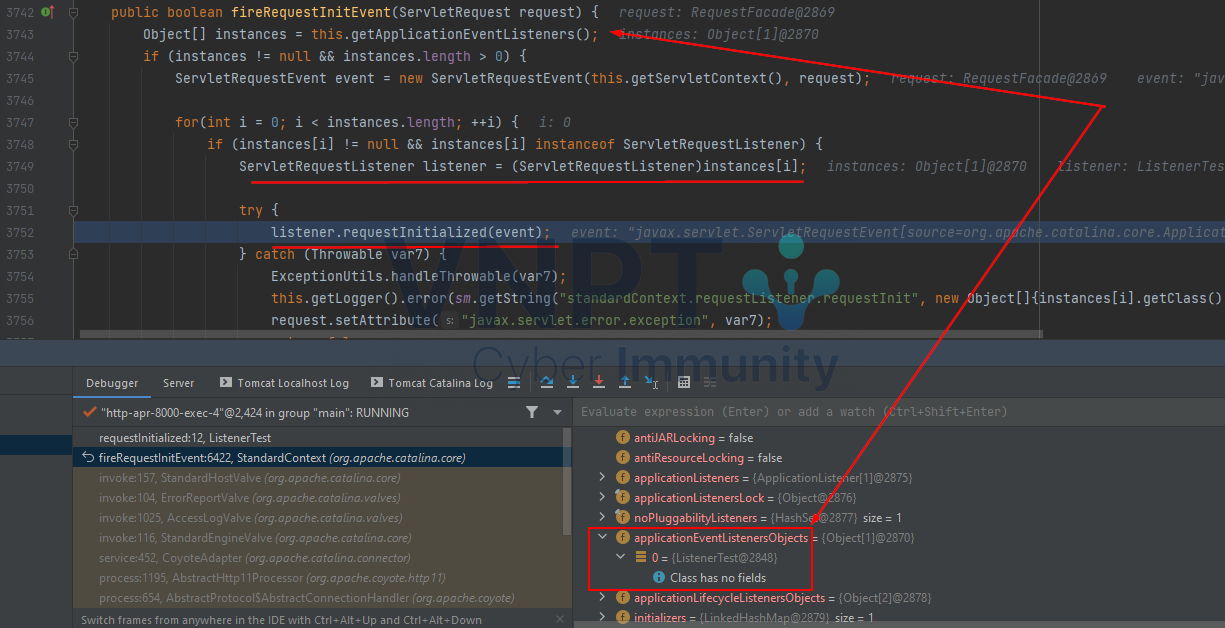This screenshot has height=628, width=1225.
Task: Switch to the Server tab
Action: [x=179, y=383]
